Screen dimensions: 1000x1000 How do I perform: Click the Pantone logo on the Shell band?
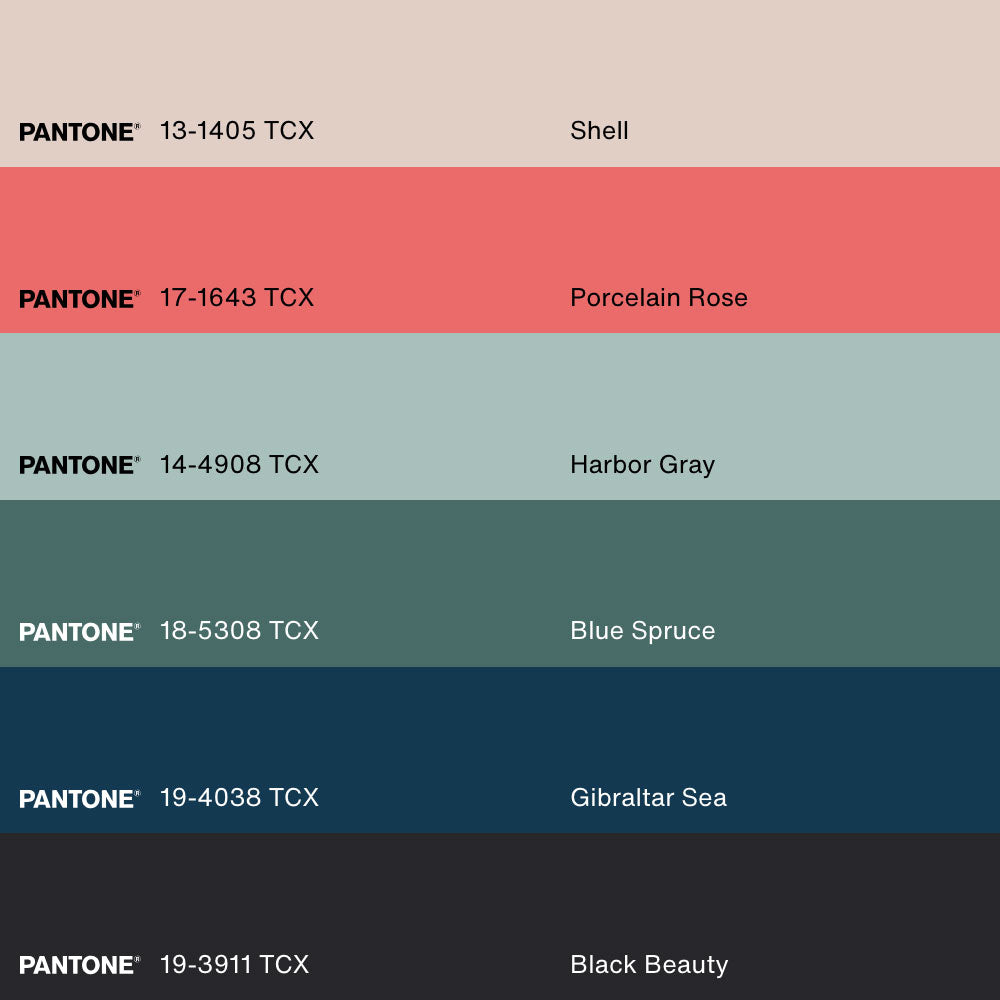(79, 132)
